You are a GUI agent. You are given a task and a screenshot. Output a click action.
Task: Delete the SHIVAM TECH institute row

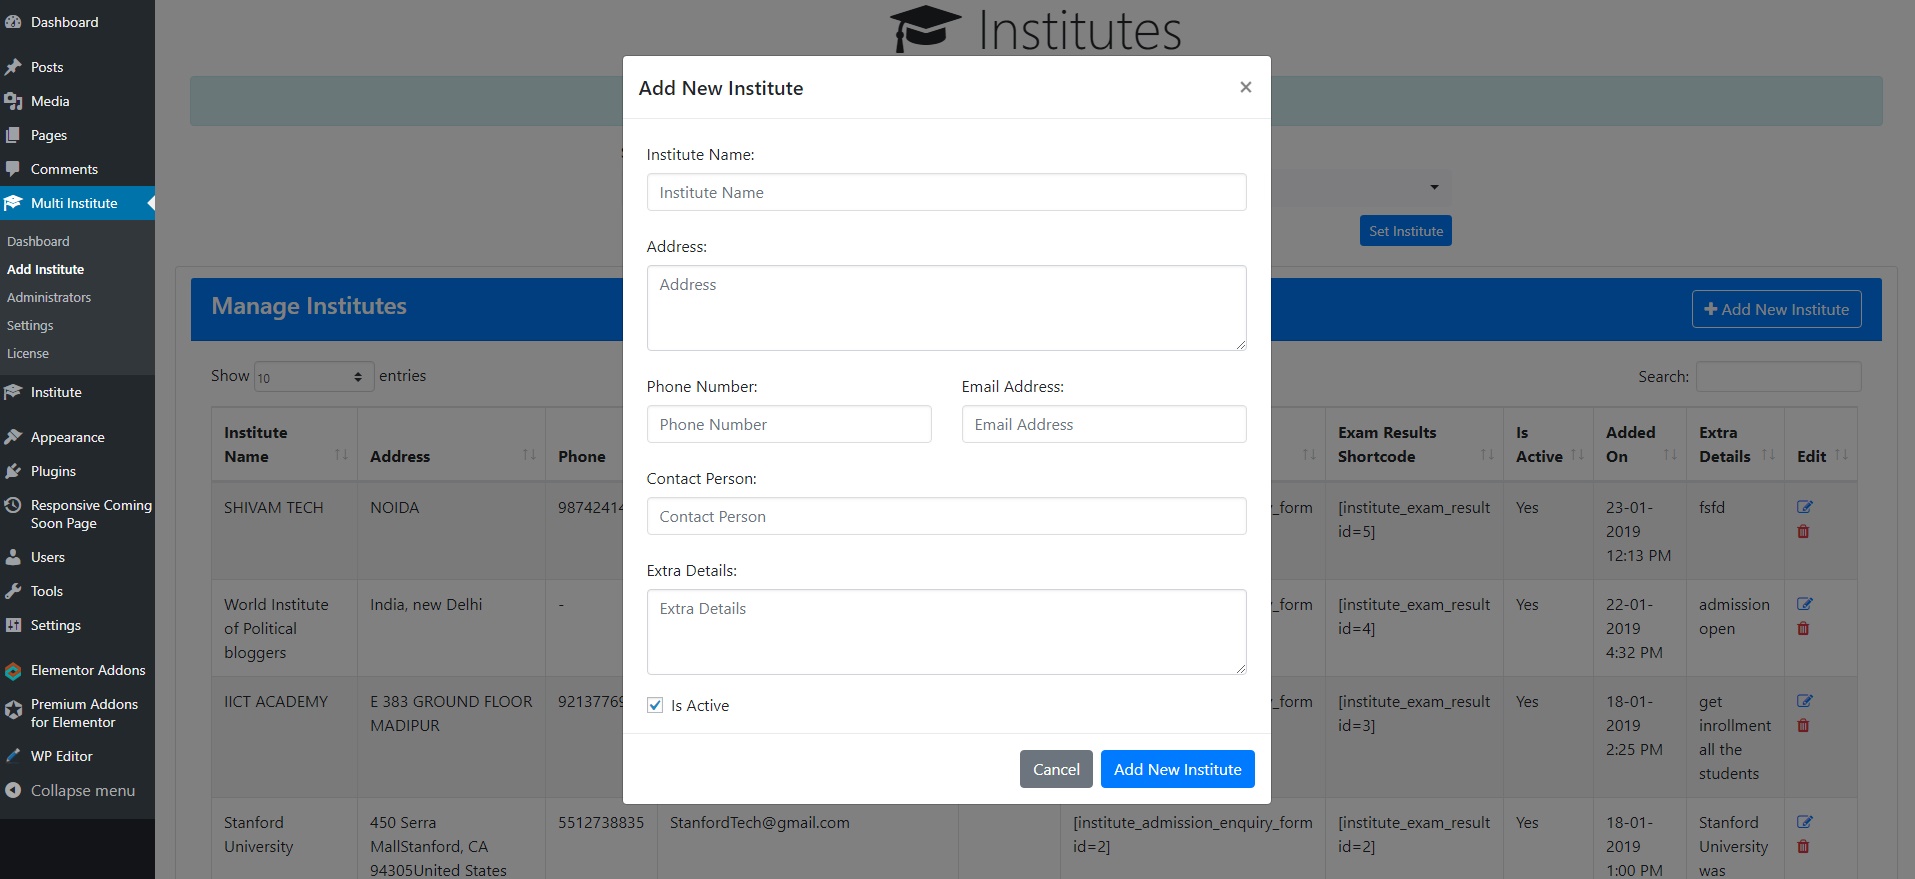1803,531
